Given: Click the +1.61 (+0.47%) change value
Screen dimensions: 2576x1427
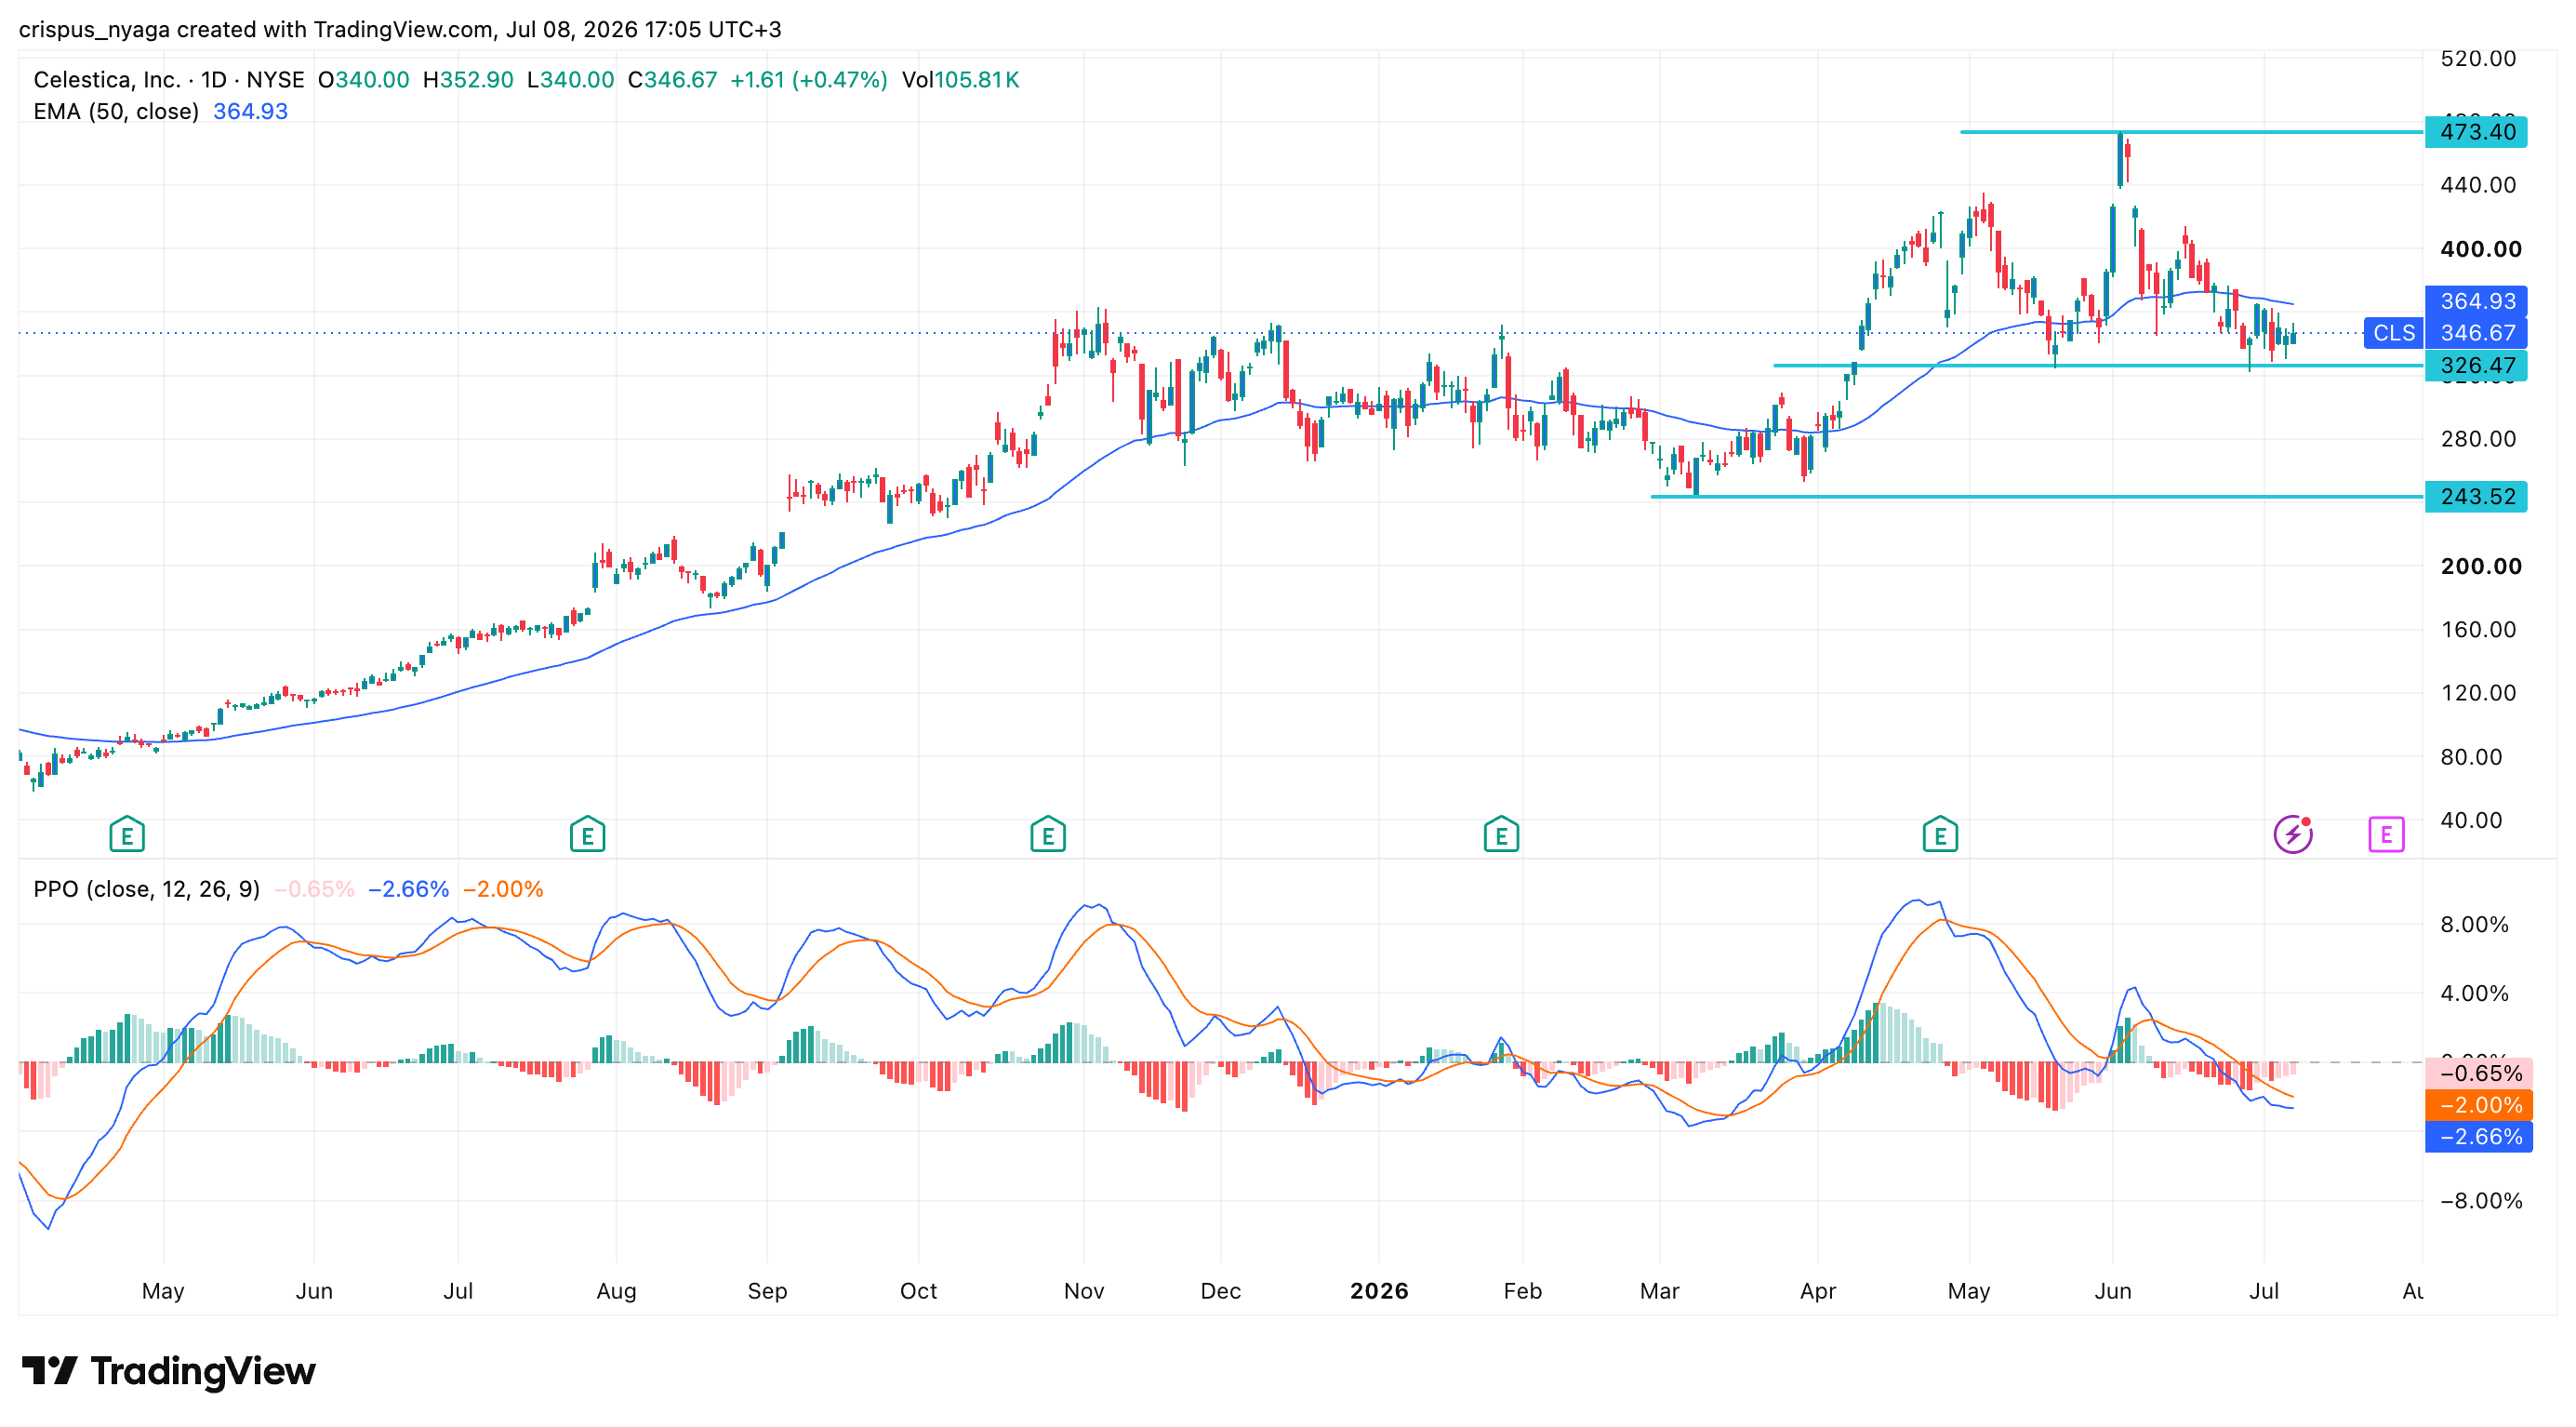Looking at the screenshot, I should pyautogui.click(x=809, y=80).
